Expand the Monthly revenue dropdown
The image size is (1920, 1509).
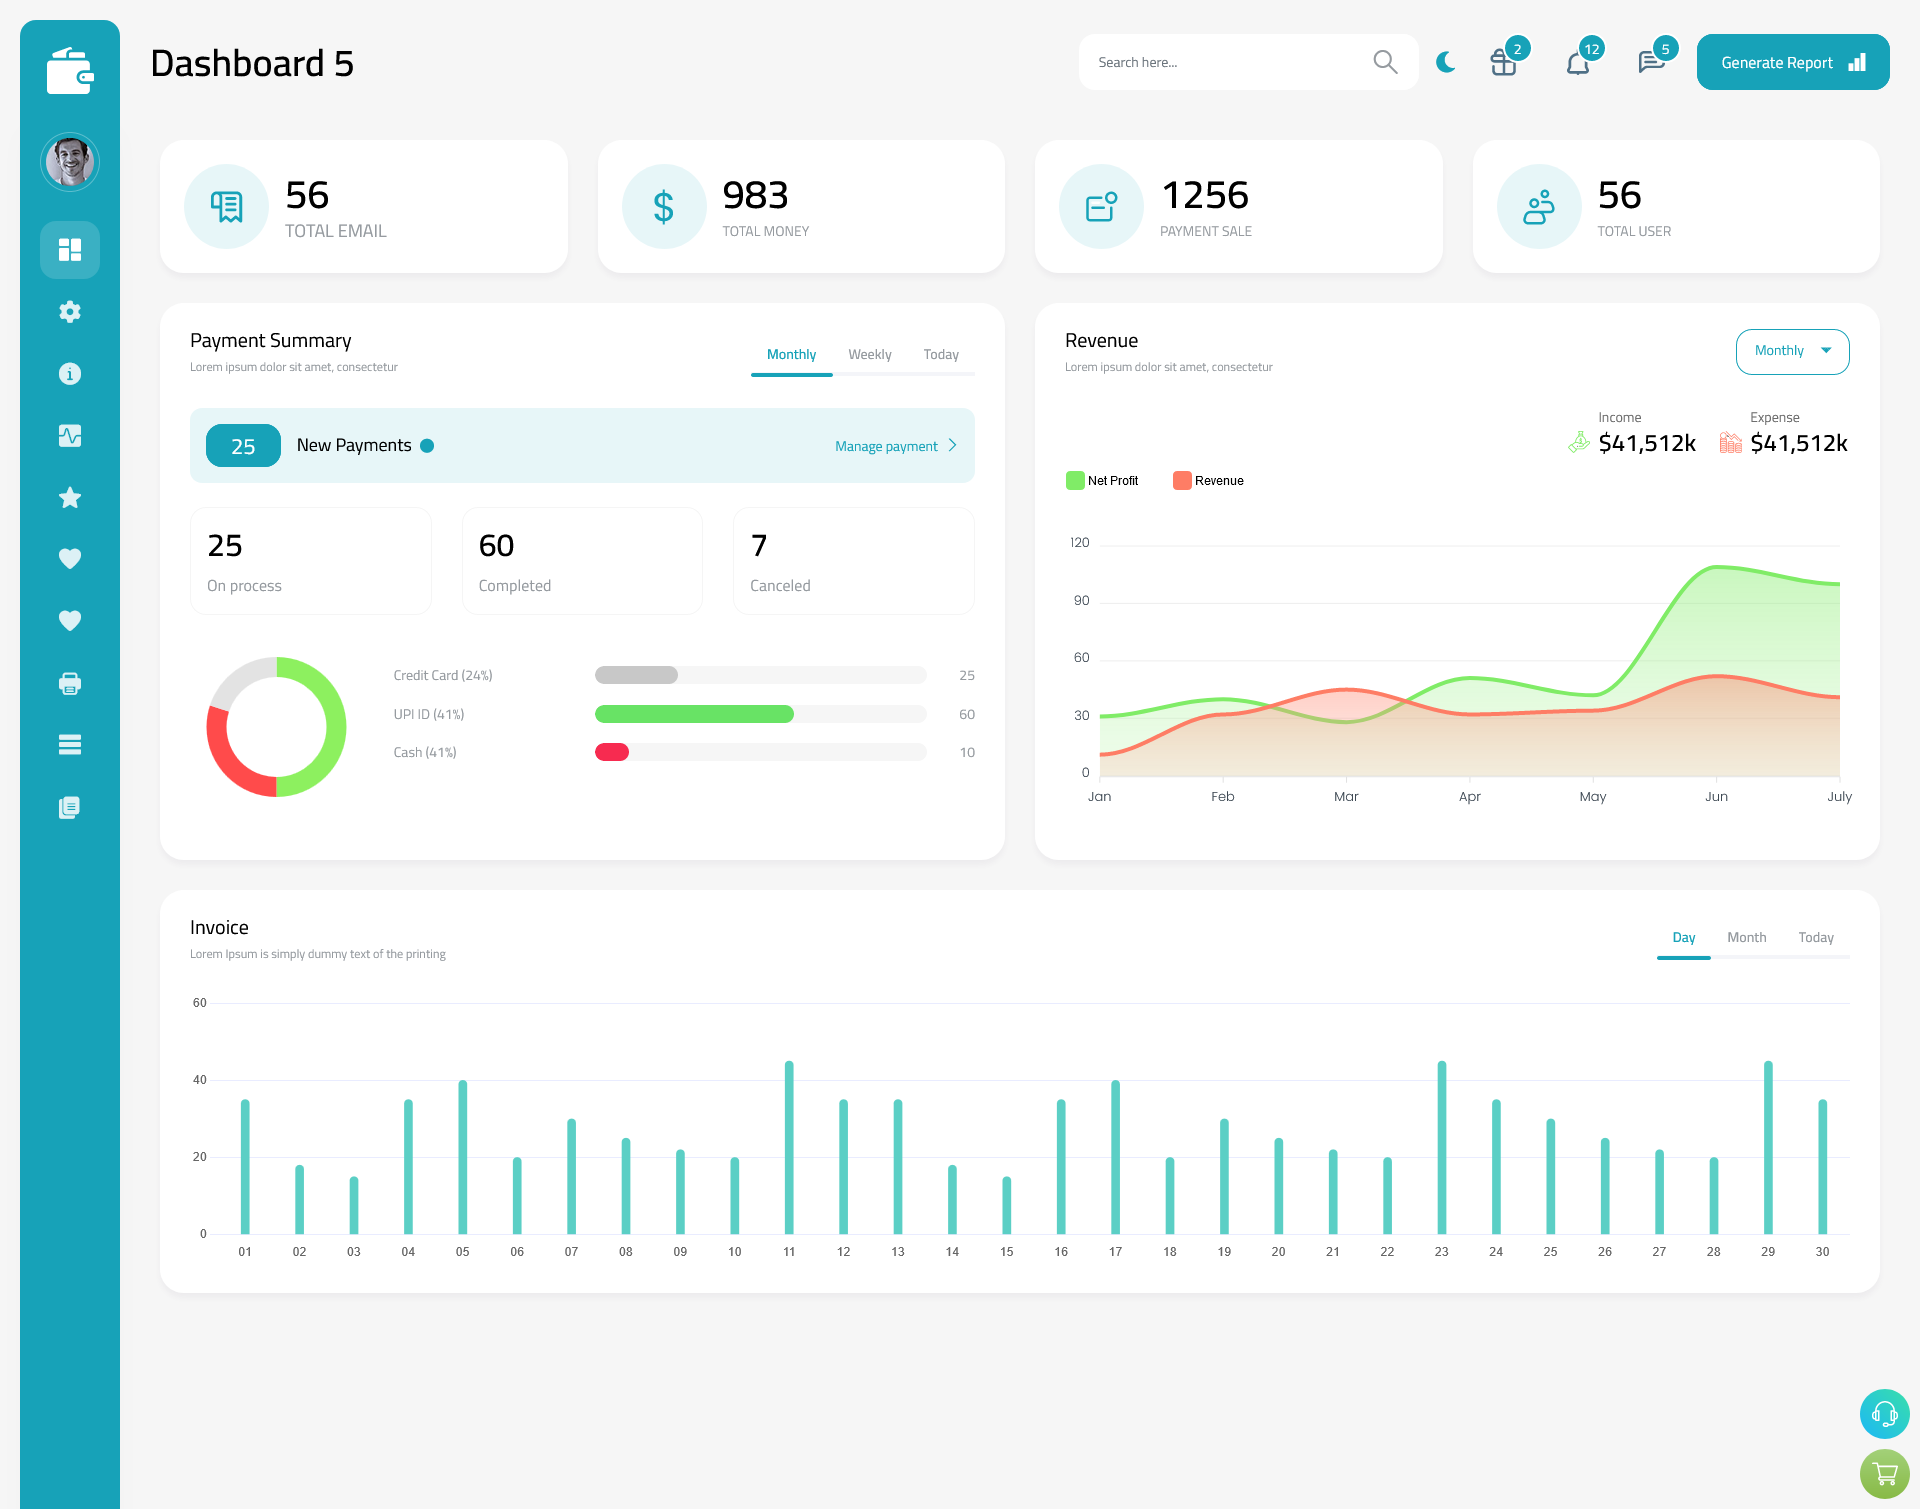click(1791, 349)
